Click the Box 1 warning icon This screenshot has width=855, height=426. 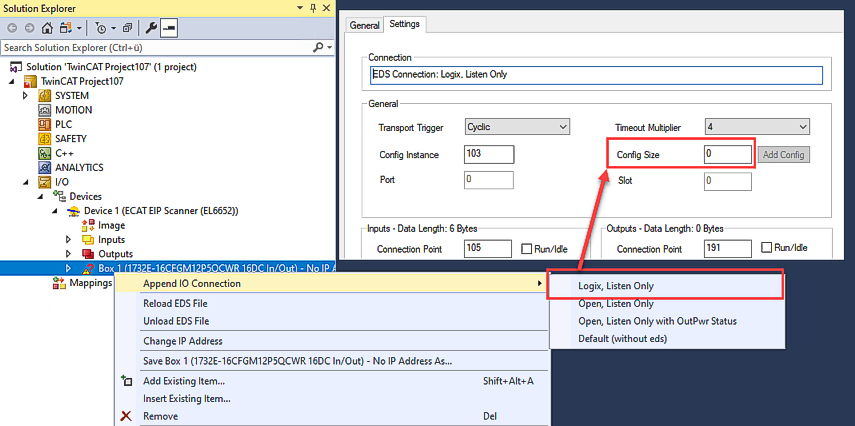click(88, 268)
